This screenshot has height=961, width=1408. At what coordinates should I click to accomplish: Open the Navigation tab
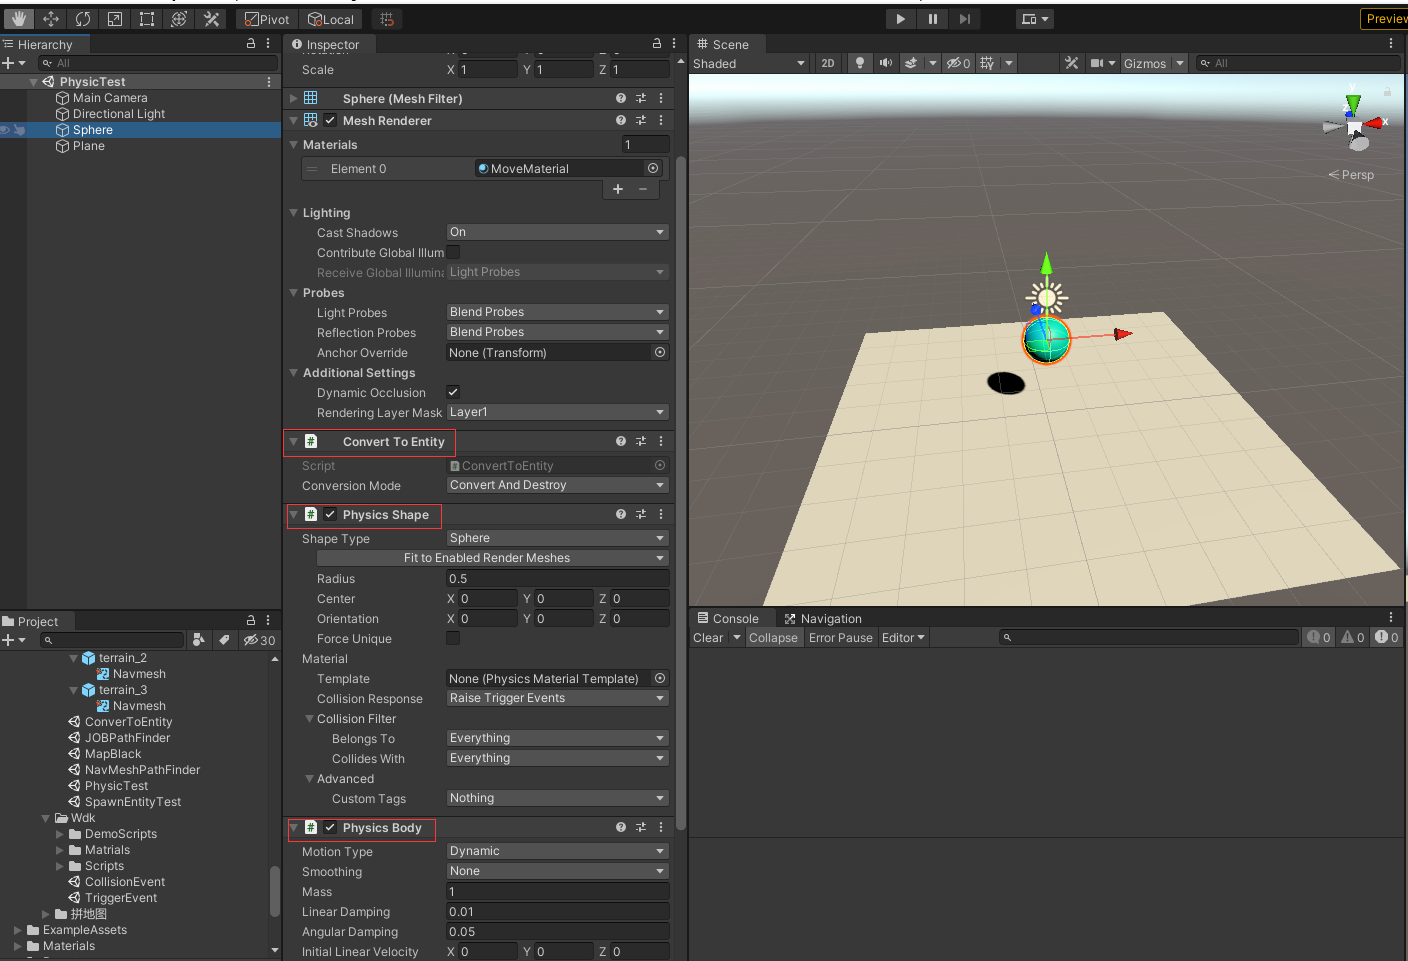coord(822,619)
